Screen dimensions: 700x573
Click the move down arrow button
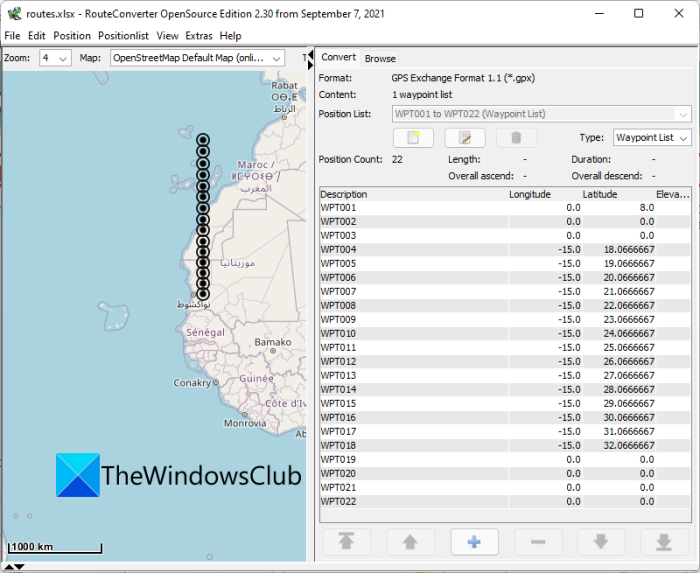click(601, 542)
